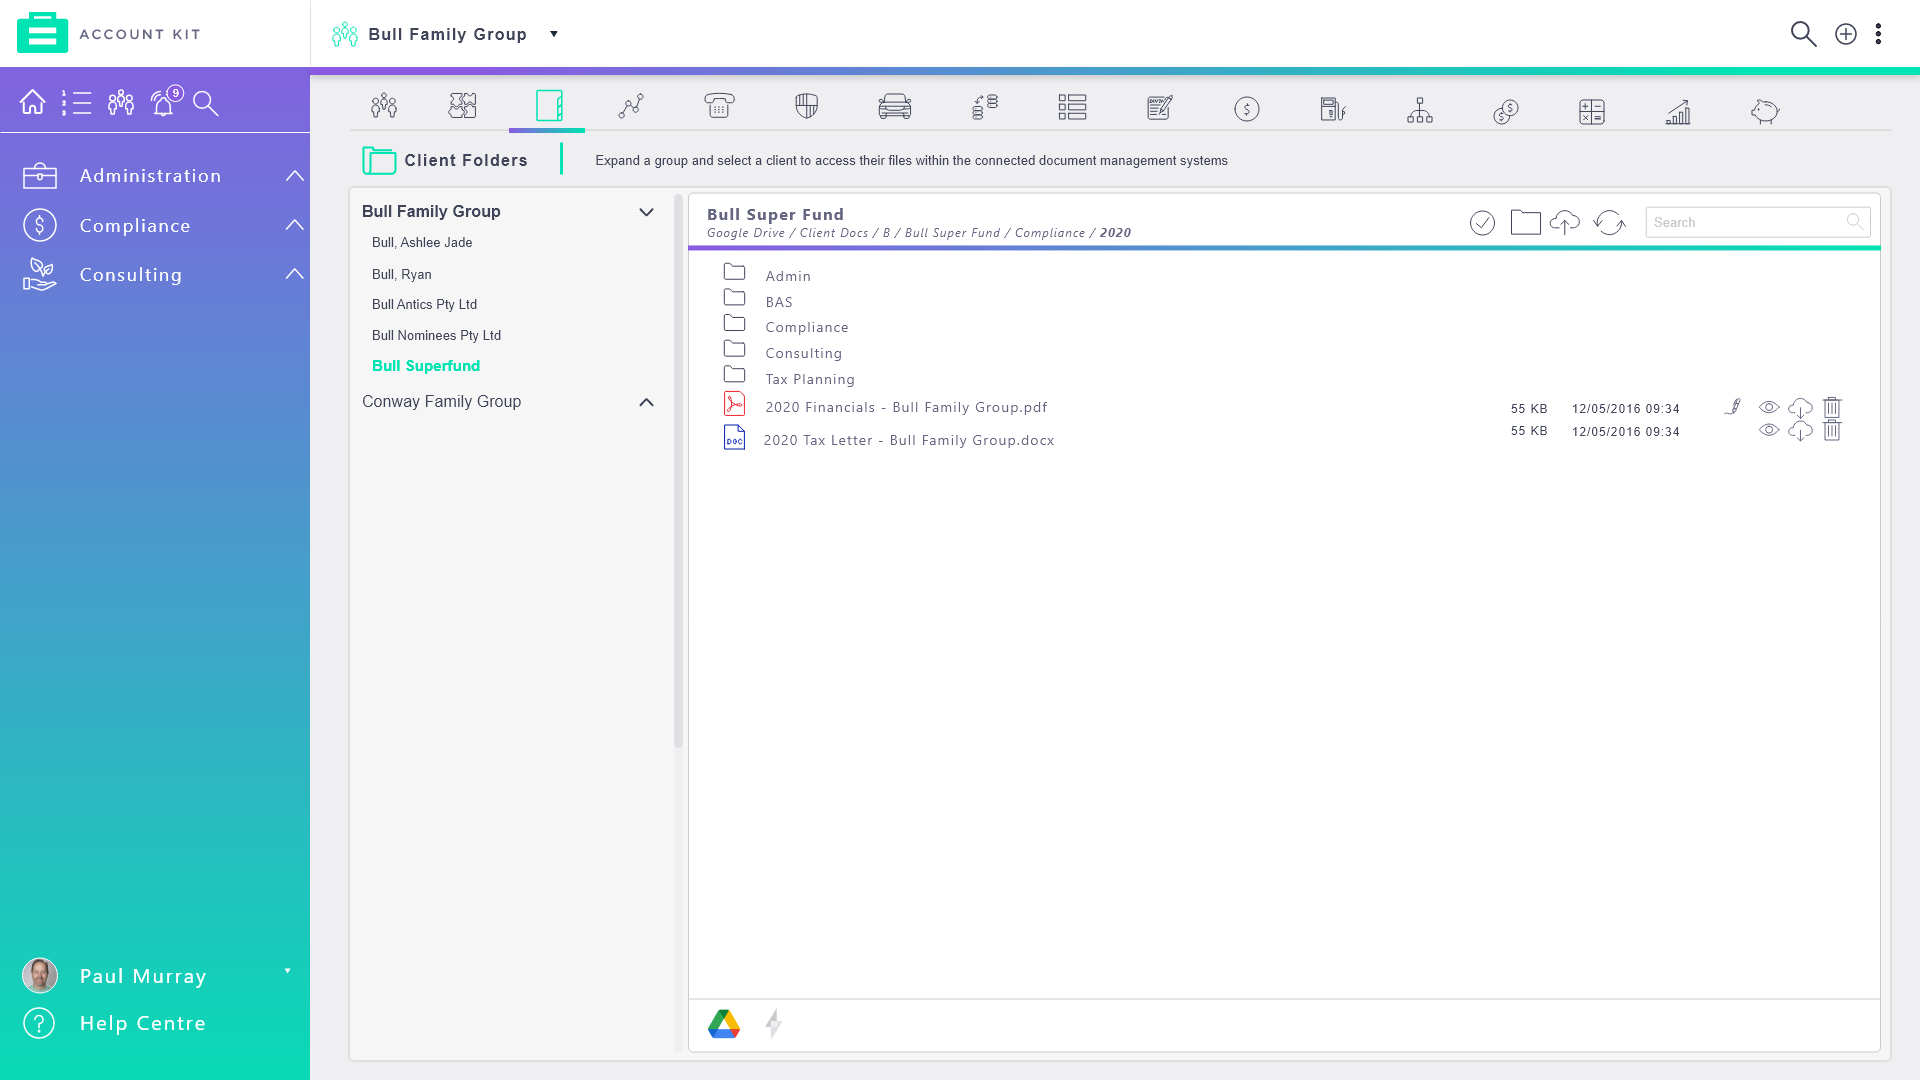Expand the Conway Family Group list
The image size is (1920, 1080).
(x=646, y=402)
